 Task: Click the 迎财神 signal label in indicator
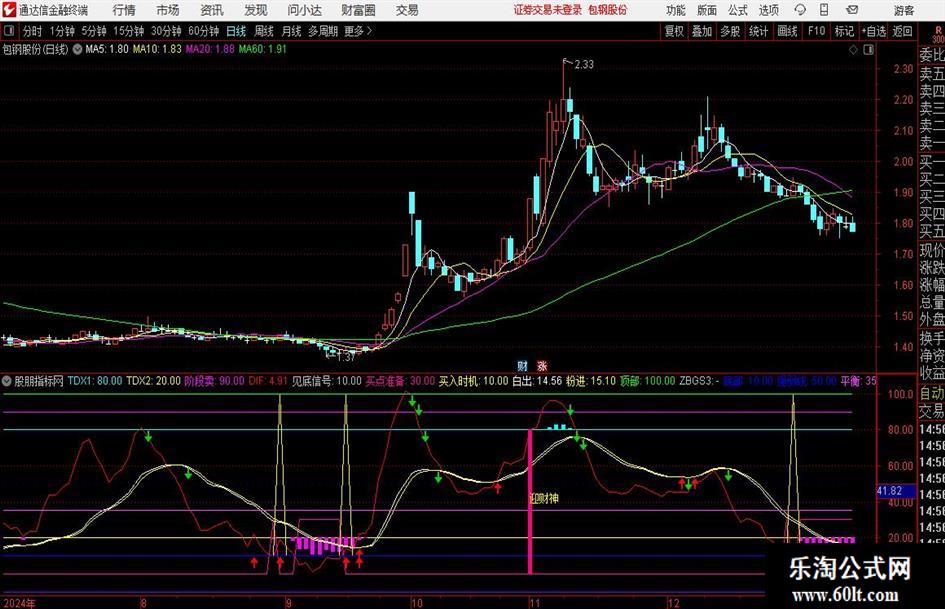[x=544, y=499]
